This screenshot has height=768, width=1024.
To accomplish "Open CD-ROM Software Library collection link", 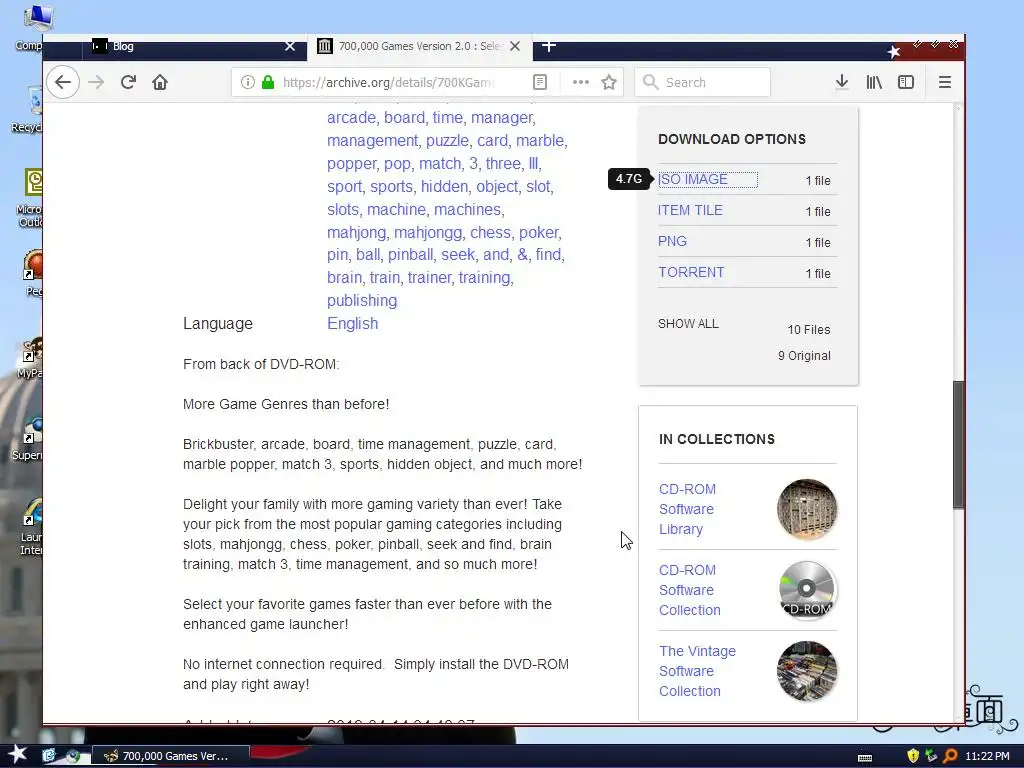I will [687, 509].
